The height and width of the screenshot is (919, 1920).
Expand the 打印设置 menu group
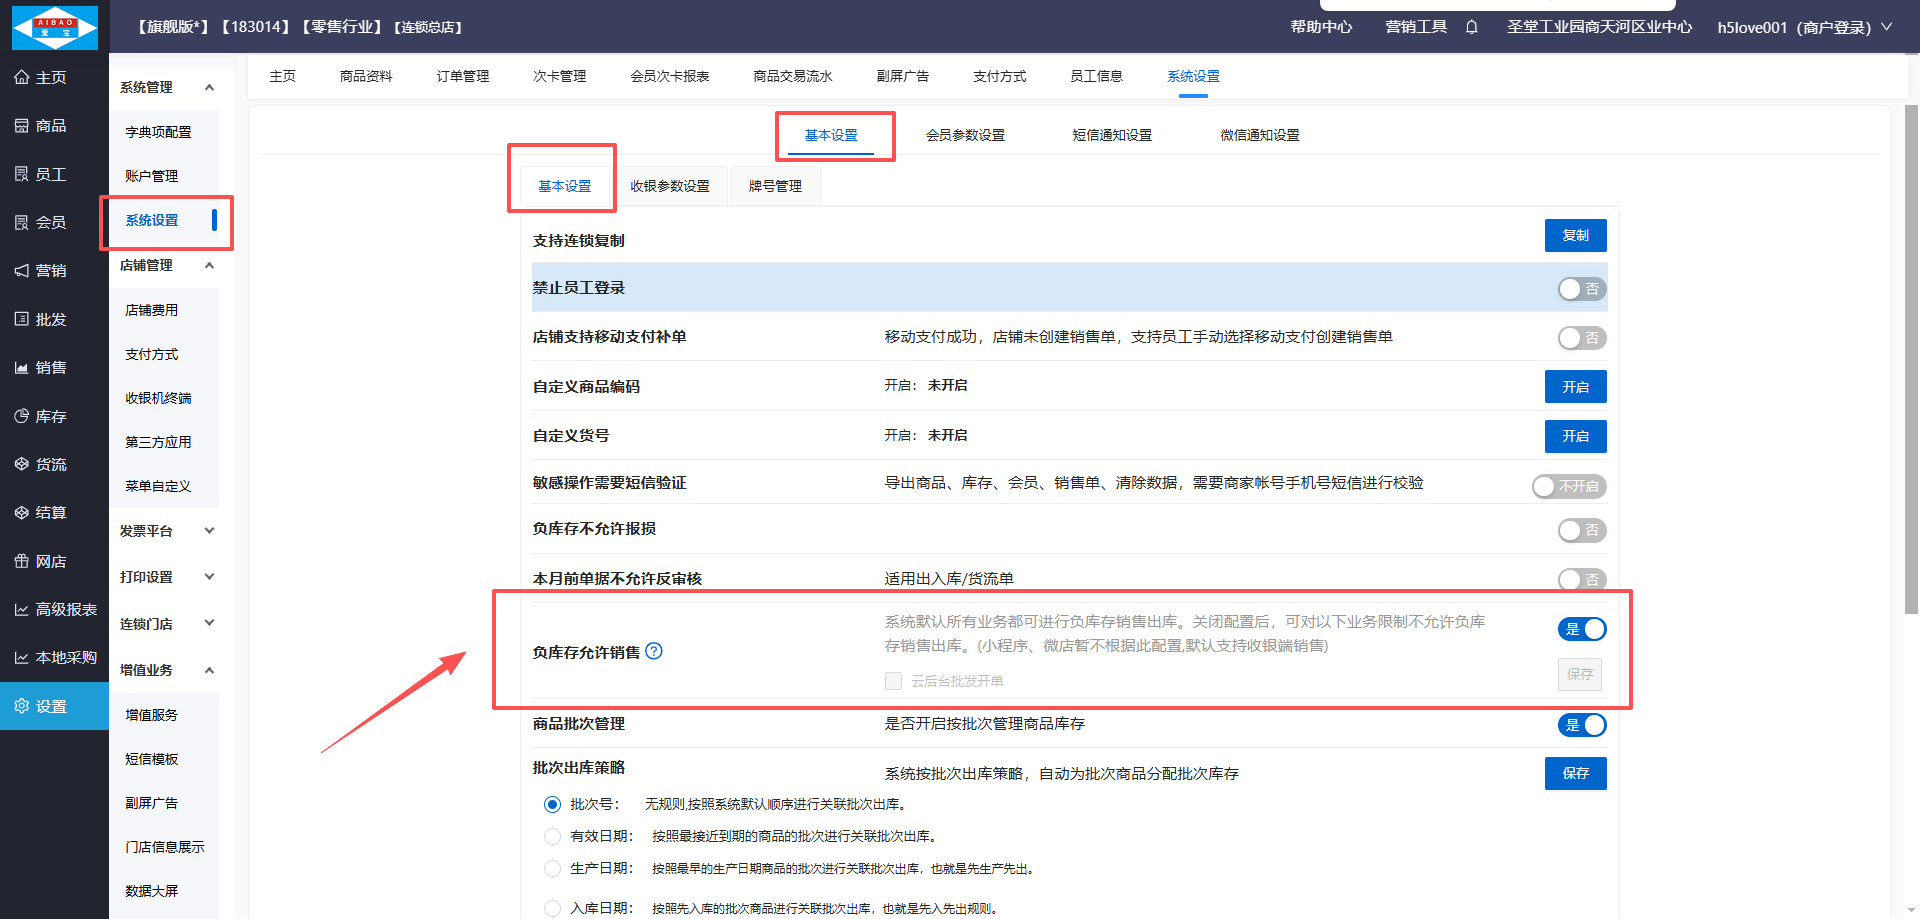(x=166, y=577)
